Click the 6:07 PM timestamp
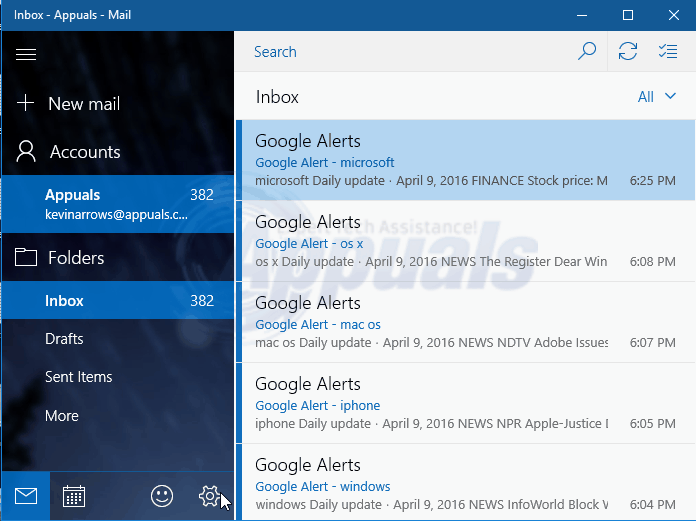The height and width of the screenshot is (521, 696). tap(652, 343)
